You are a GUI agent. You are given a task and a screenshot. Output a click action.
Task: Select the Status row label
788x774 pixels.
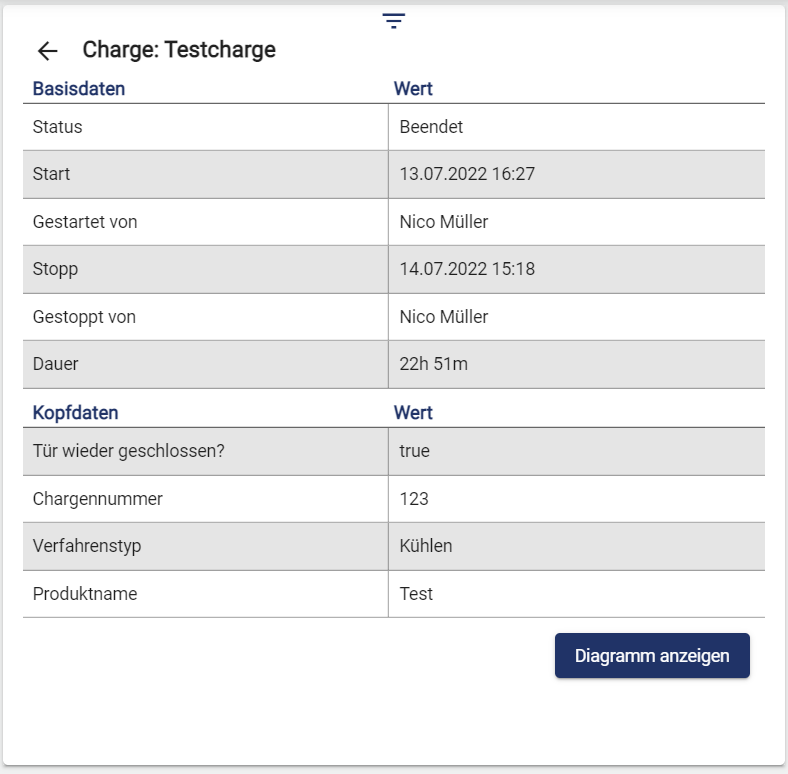(58, 127)
